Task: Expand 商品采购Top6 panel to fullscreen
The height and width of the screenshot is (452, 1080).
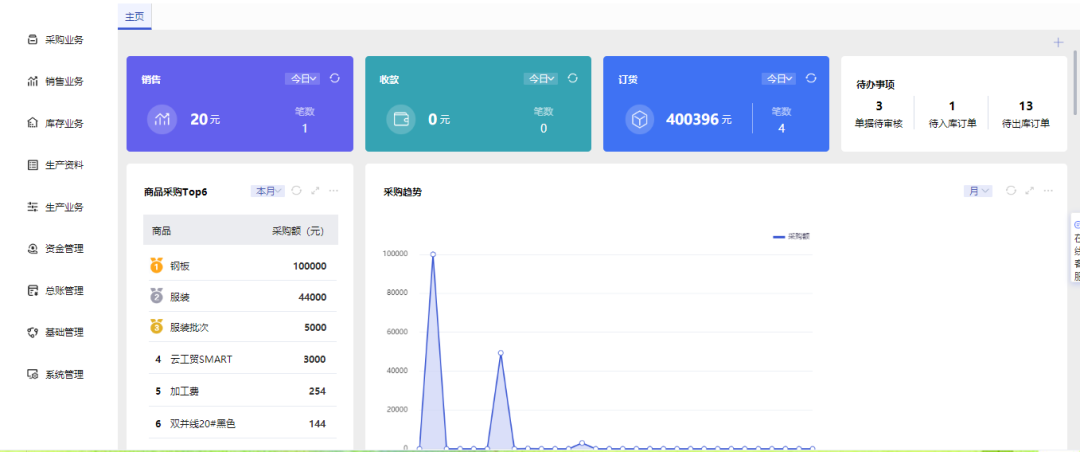Action: [316, 190]
